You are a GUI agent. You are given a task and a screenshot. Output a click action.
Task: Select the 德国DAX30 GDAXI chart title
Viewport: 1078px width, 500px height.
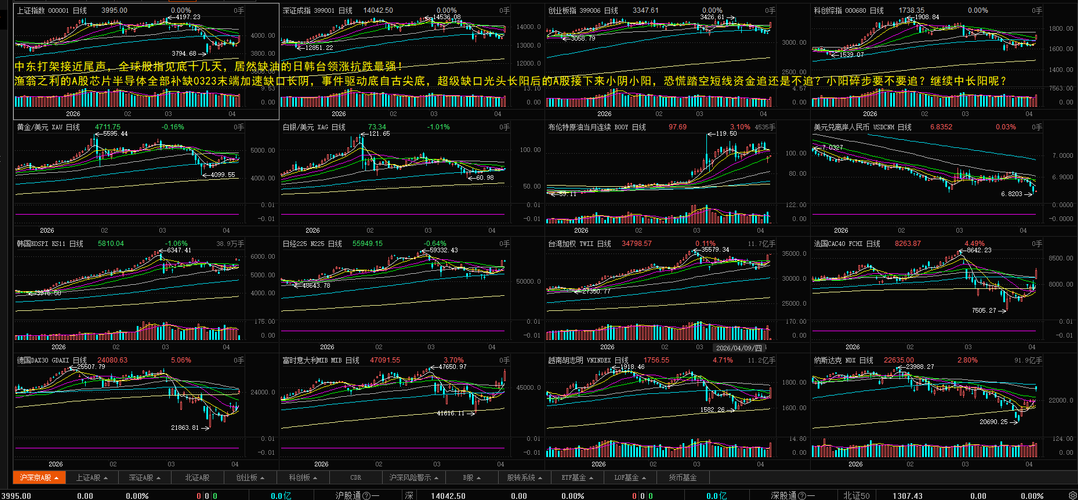coord(51,360)
